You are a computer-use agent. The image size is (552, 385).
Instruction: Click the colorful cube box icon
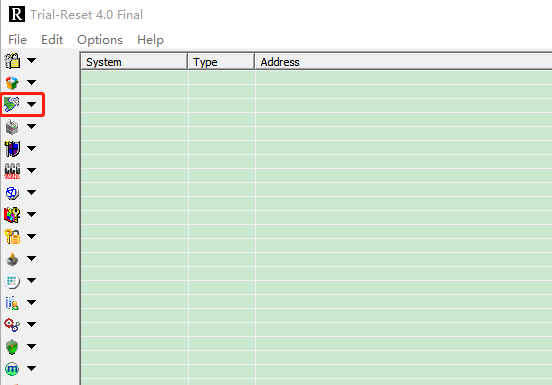click(12, 83)
